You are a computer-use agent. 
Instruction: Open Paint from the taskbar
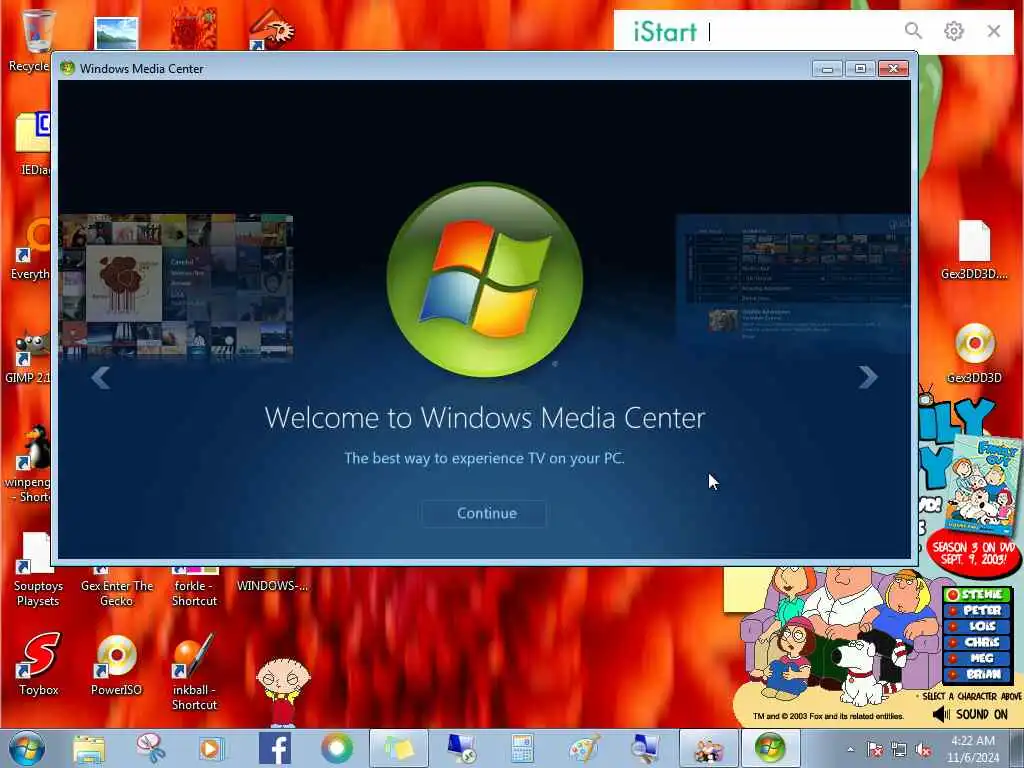click(584, 748)
